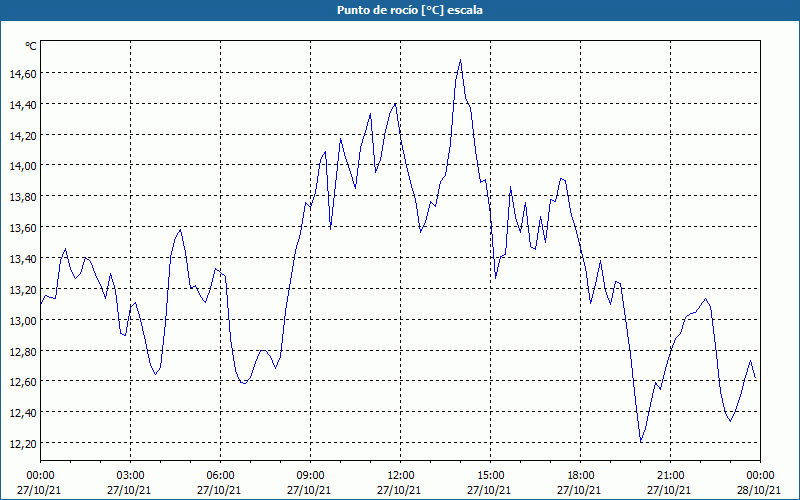
Task: Select the 12,20 y-axis label
Action: tap(23, 444)
